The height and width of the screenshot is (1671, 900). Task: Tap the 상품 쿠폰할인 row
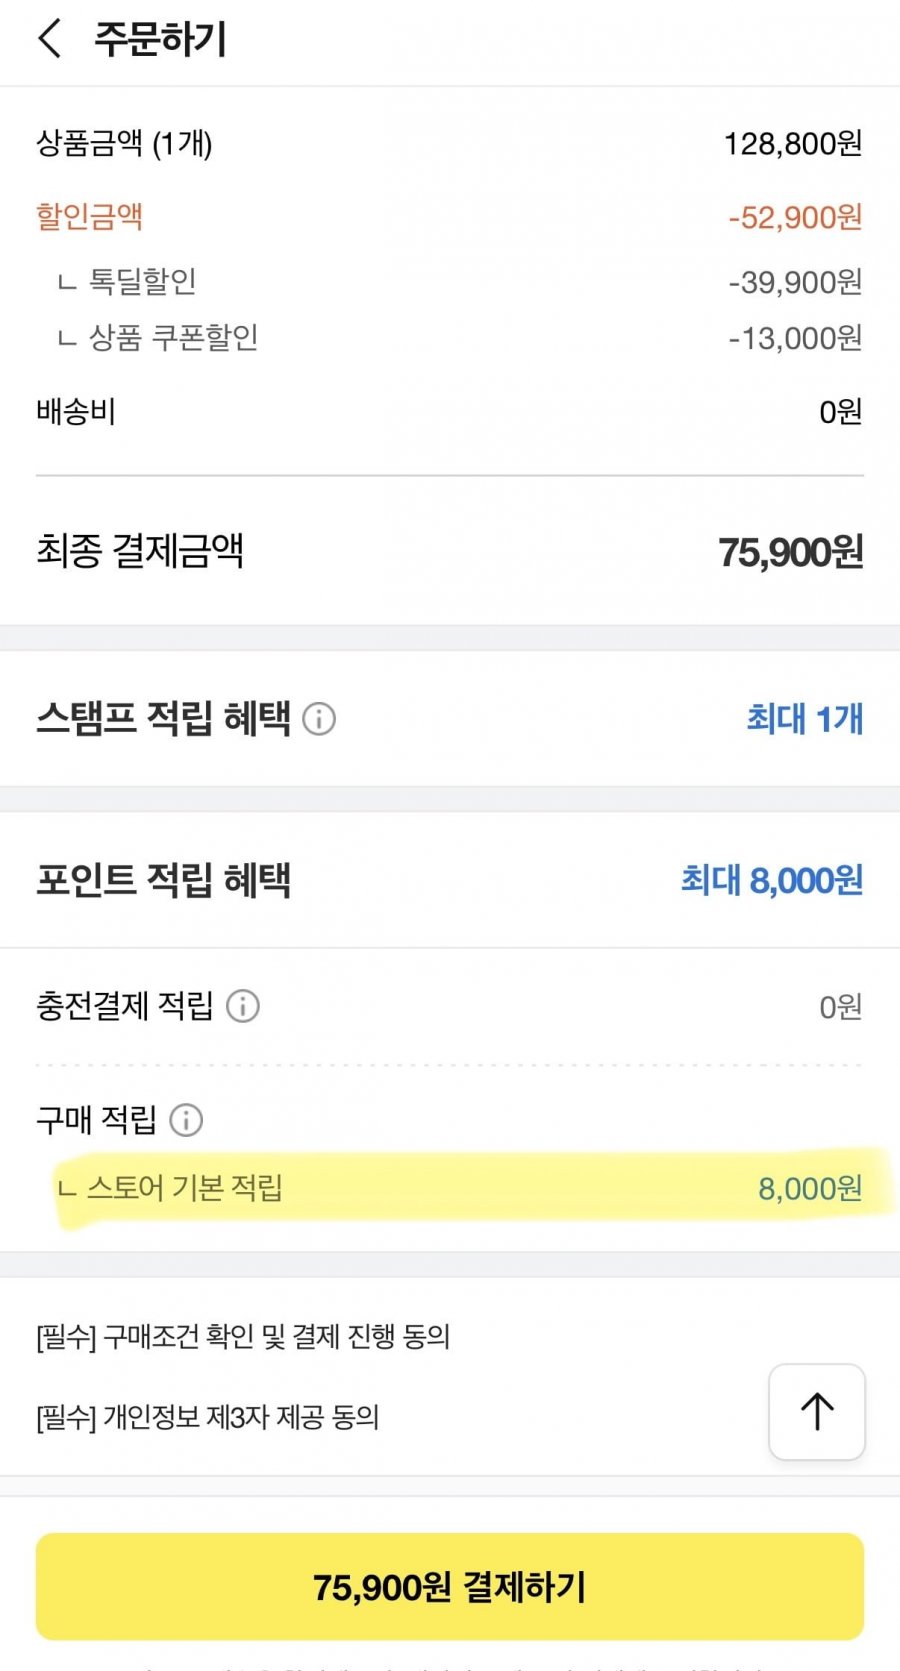[173, 338]
